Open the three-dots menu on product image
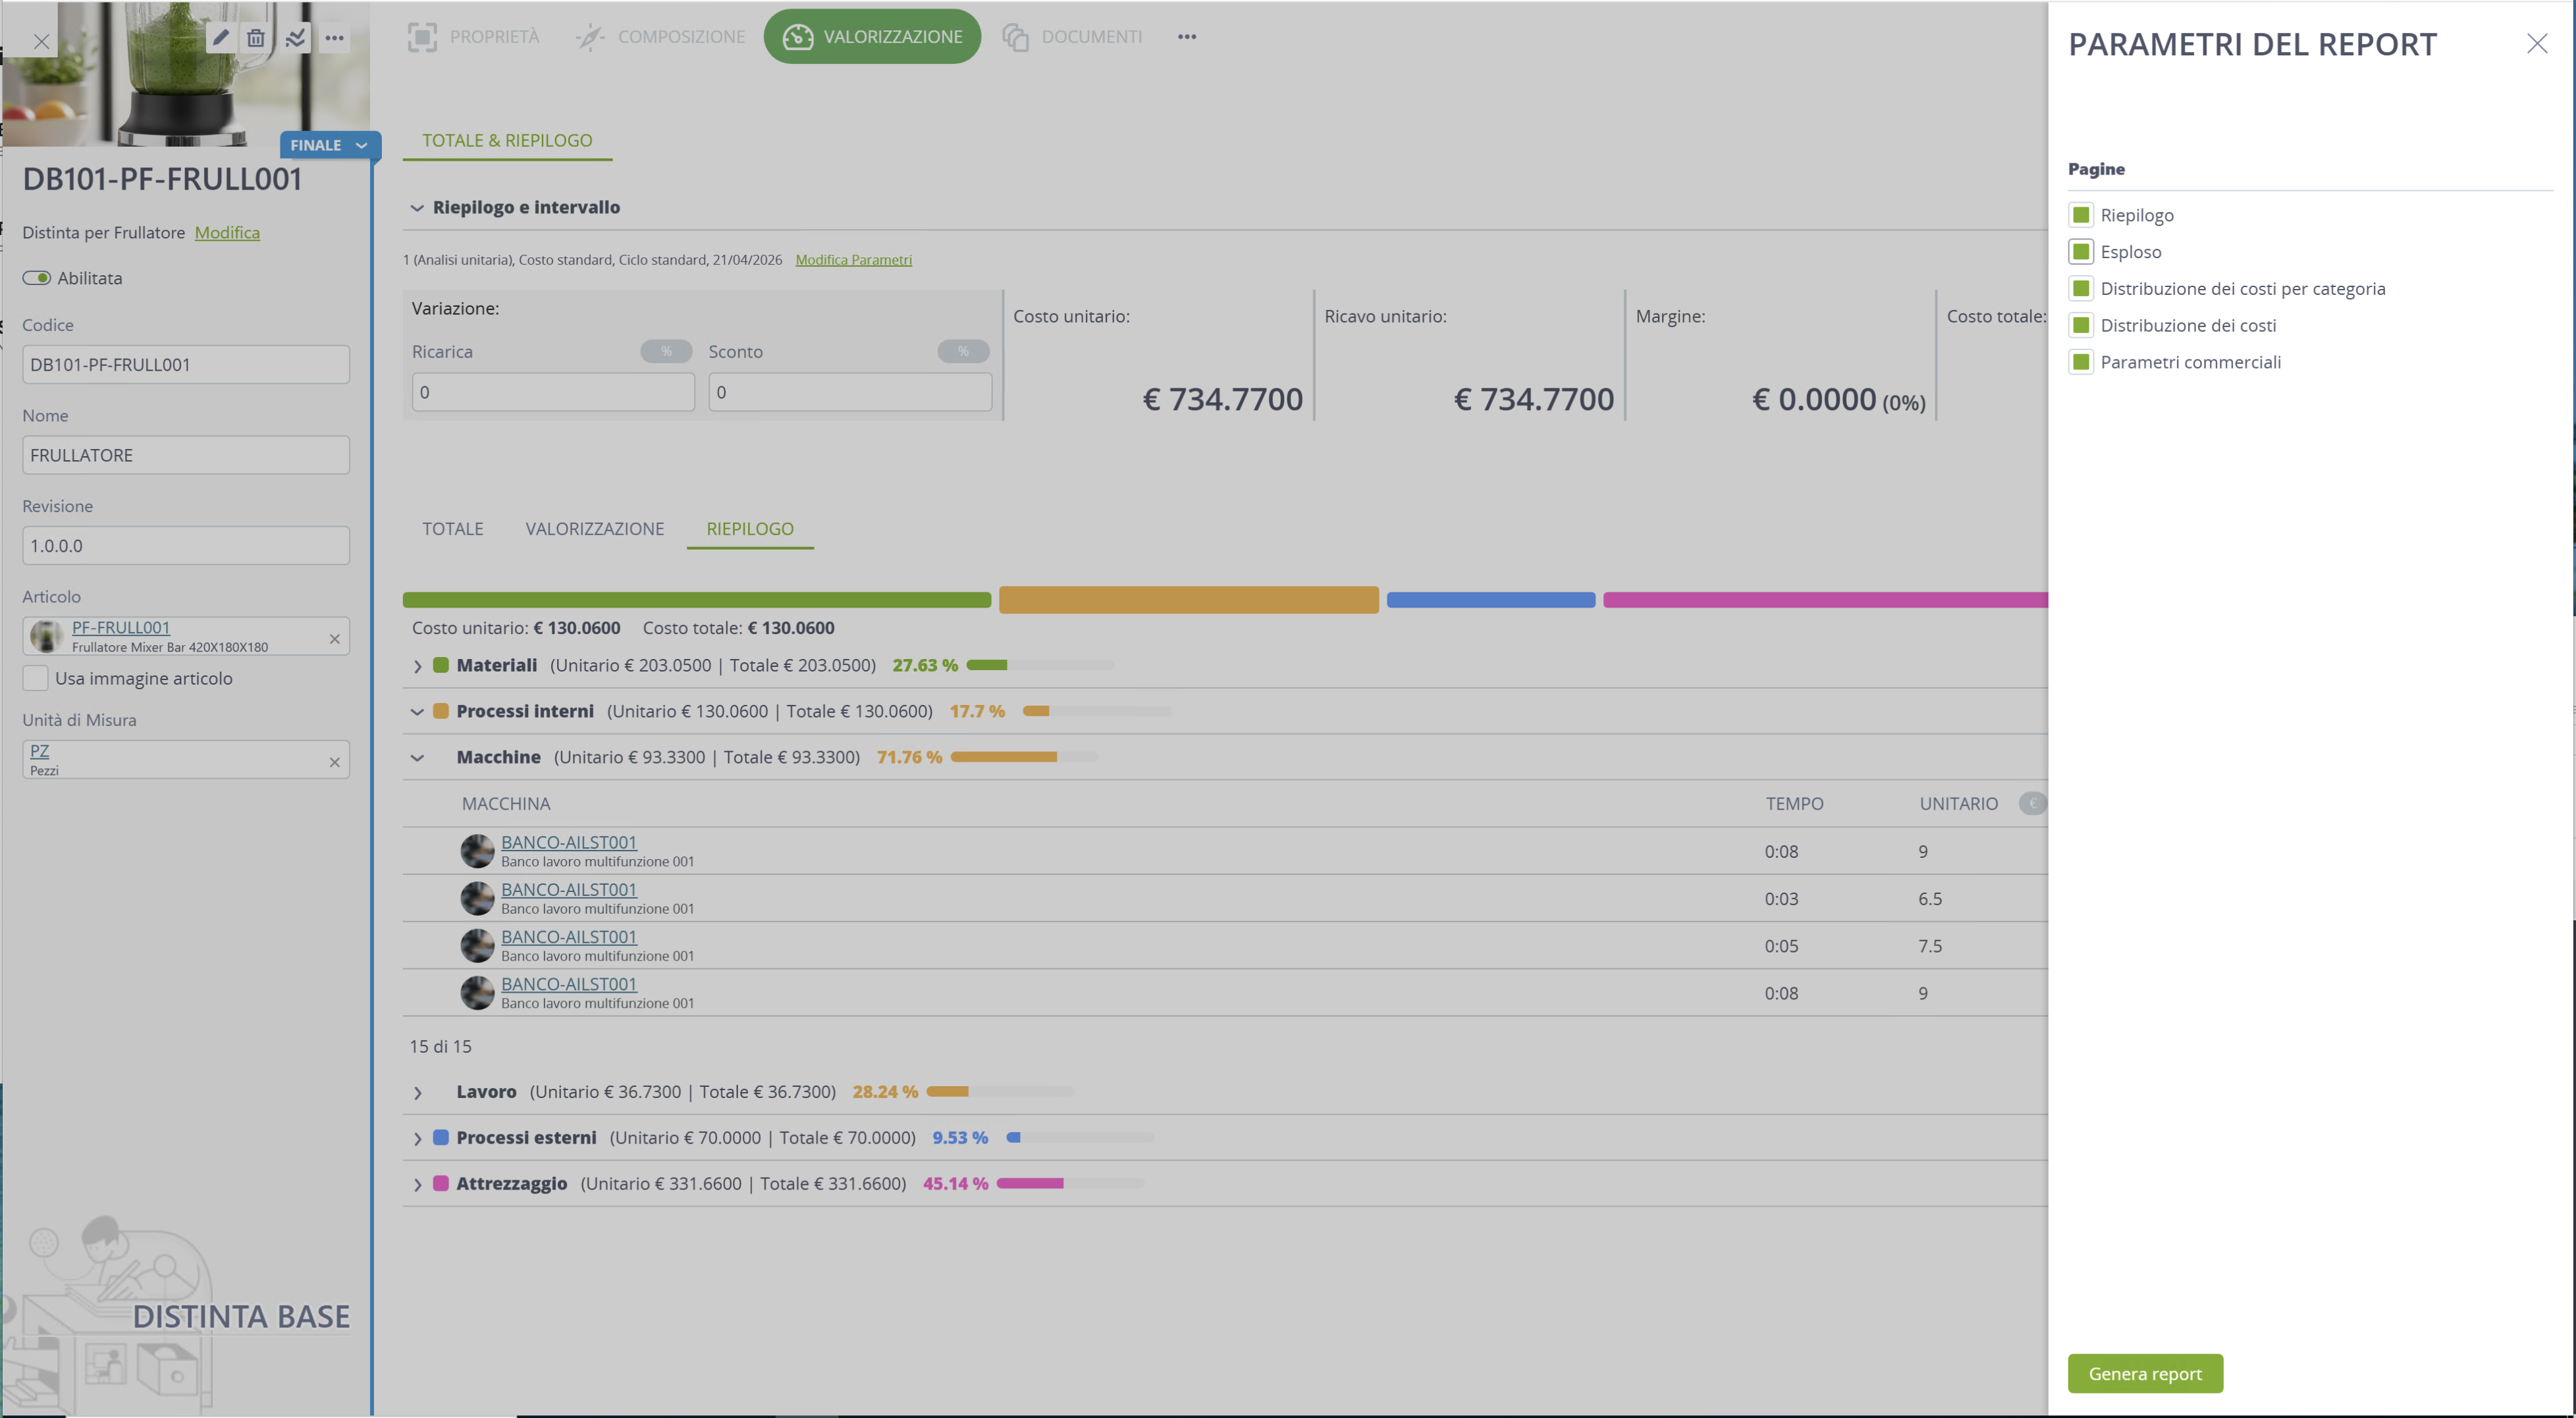This screenshot has width=2576, height=1418. 334,38
